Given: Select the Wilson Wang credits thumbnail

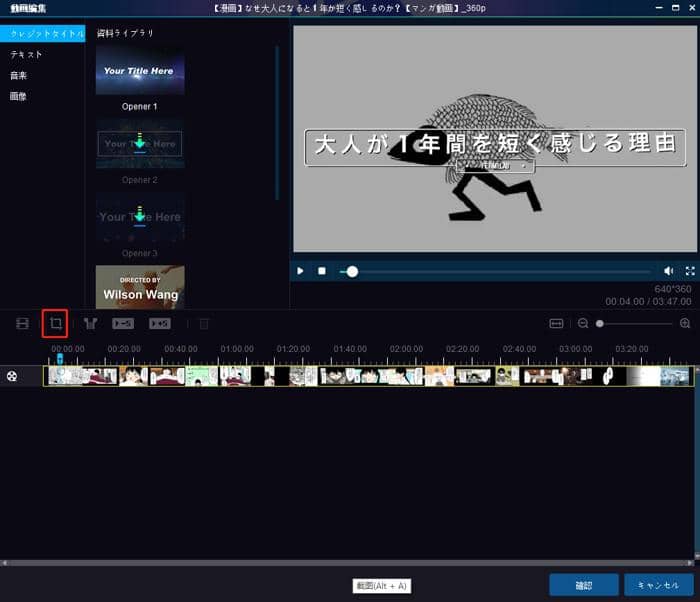Looking at the screenshot, I should [x=140, y=287].
